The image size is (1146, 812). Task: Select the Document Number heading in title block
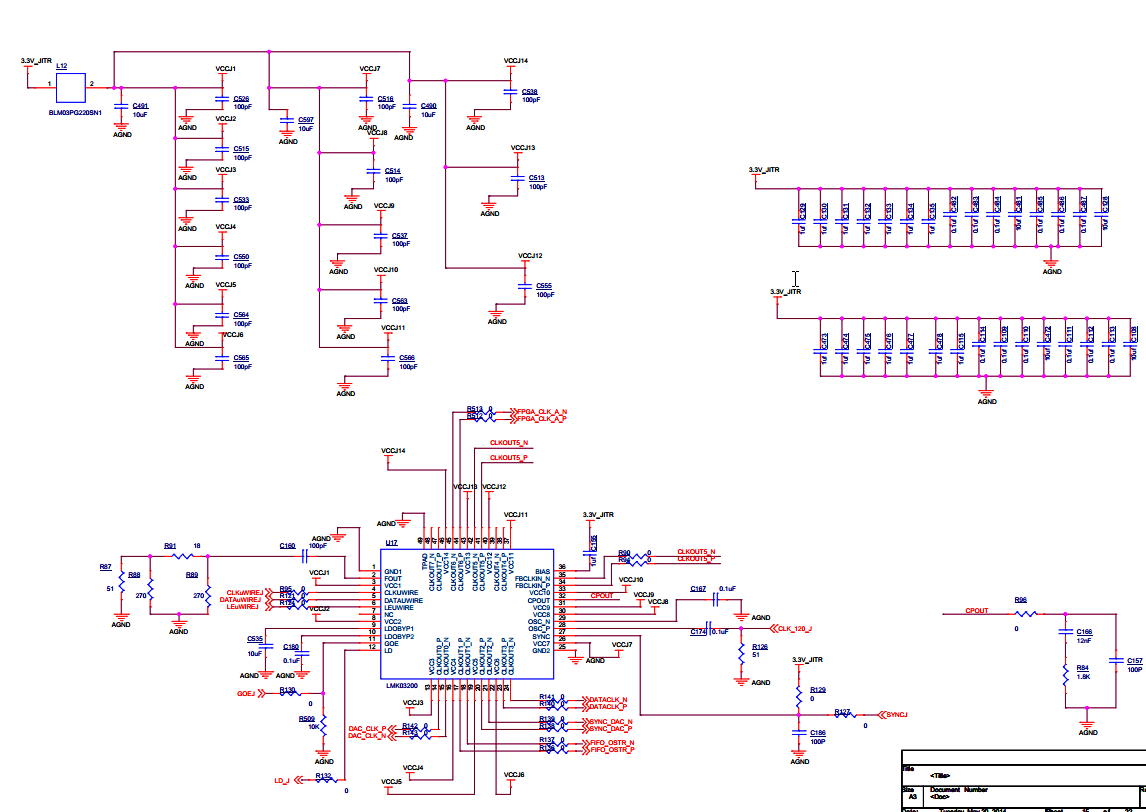pyautogui.click(x=959, y=789)
